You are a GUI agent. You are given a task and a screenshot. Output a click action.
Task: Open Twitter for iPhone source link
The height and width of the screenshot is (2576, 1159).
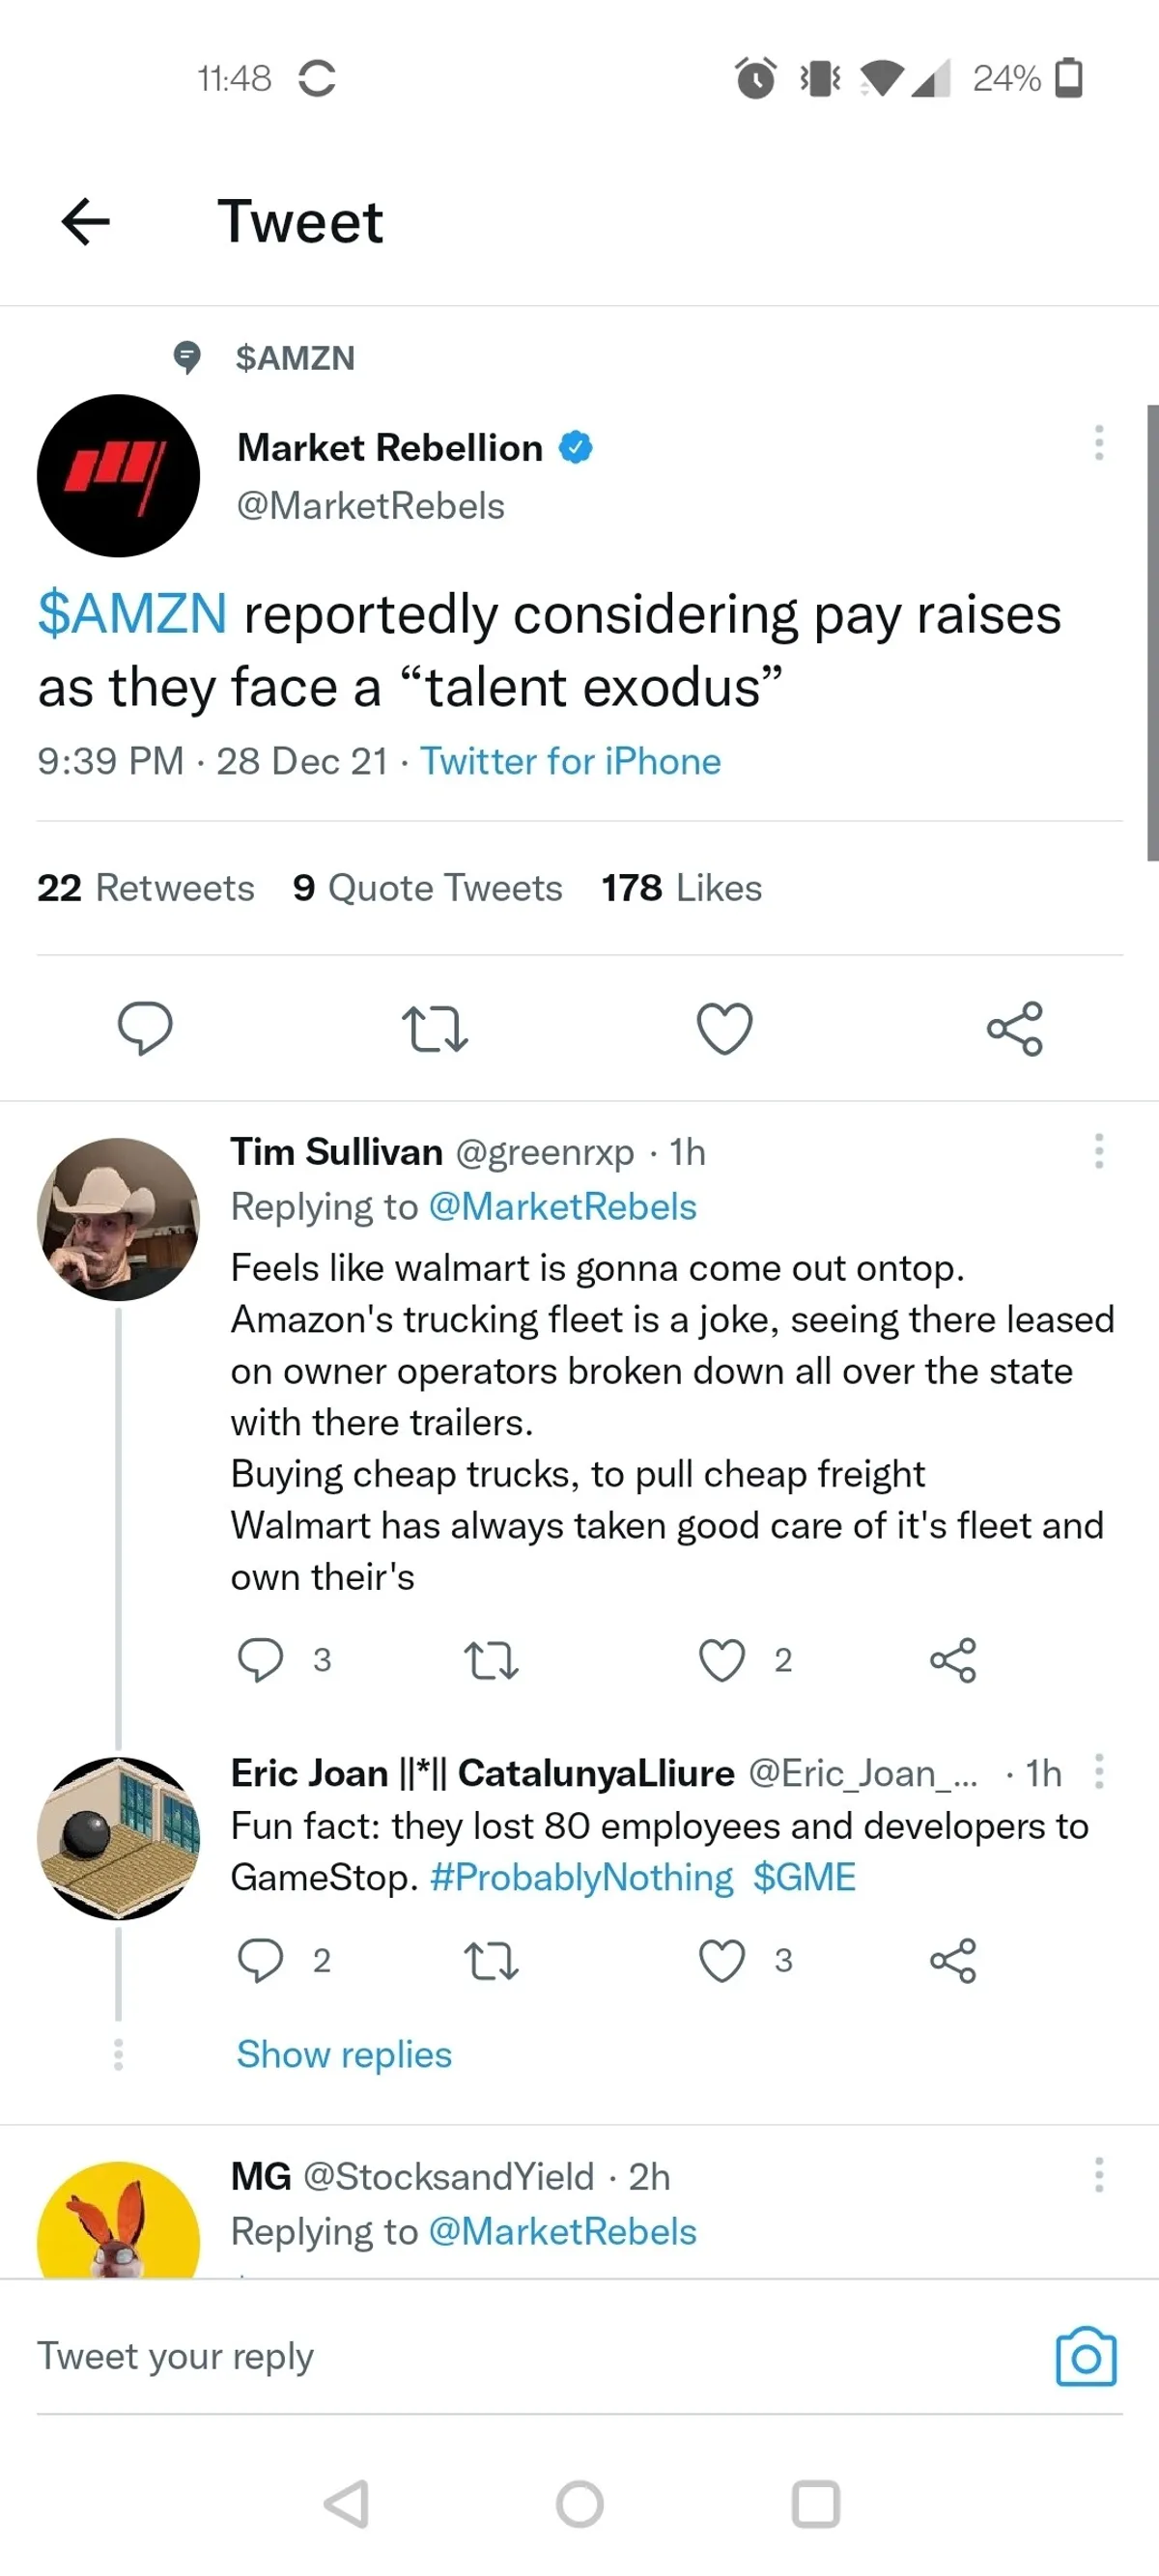(570, 761)
